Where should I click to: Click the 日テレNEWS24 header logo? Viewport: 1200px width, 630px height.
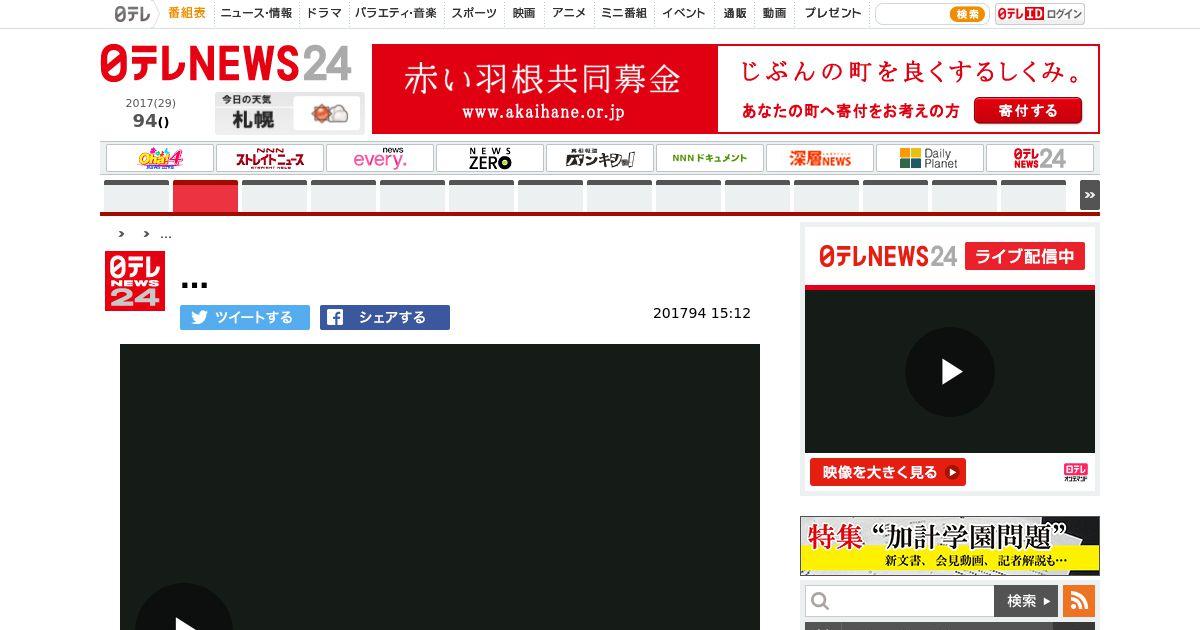click(226, 64)
